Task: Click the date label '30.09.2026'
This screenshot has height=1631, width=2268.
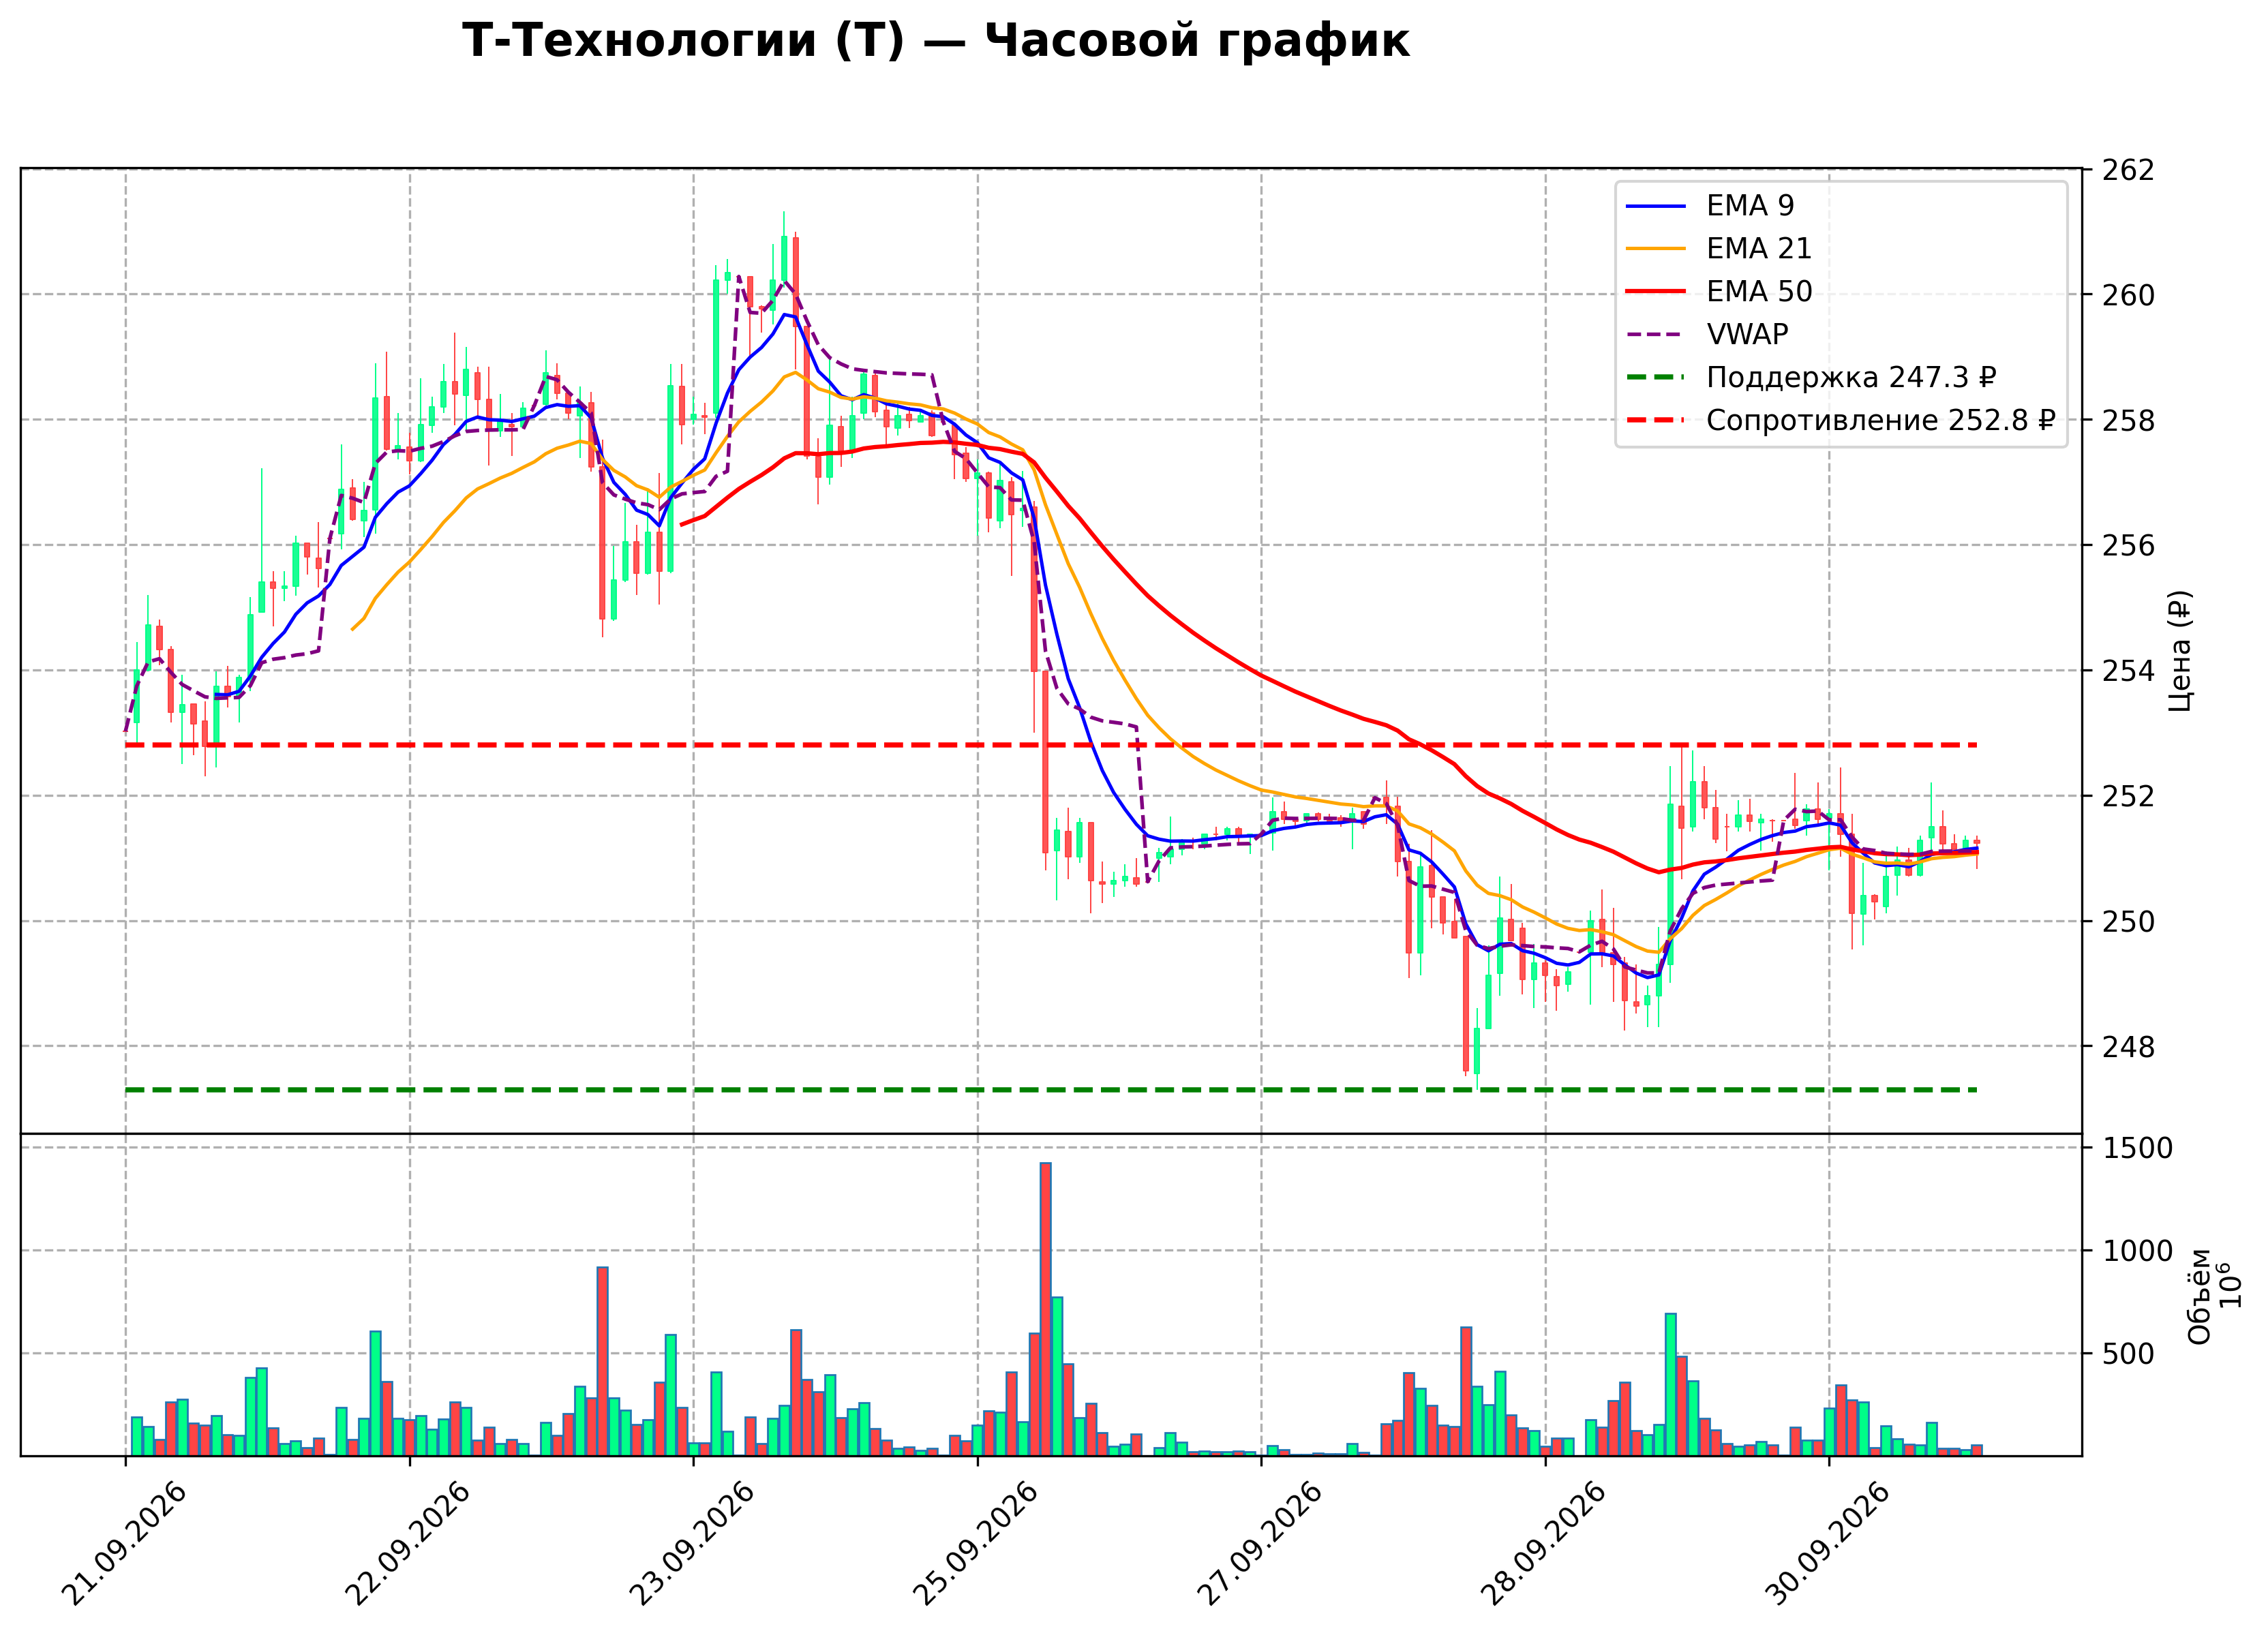Action: coord(1828,1544)
